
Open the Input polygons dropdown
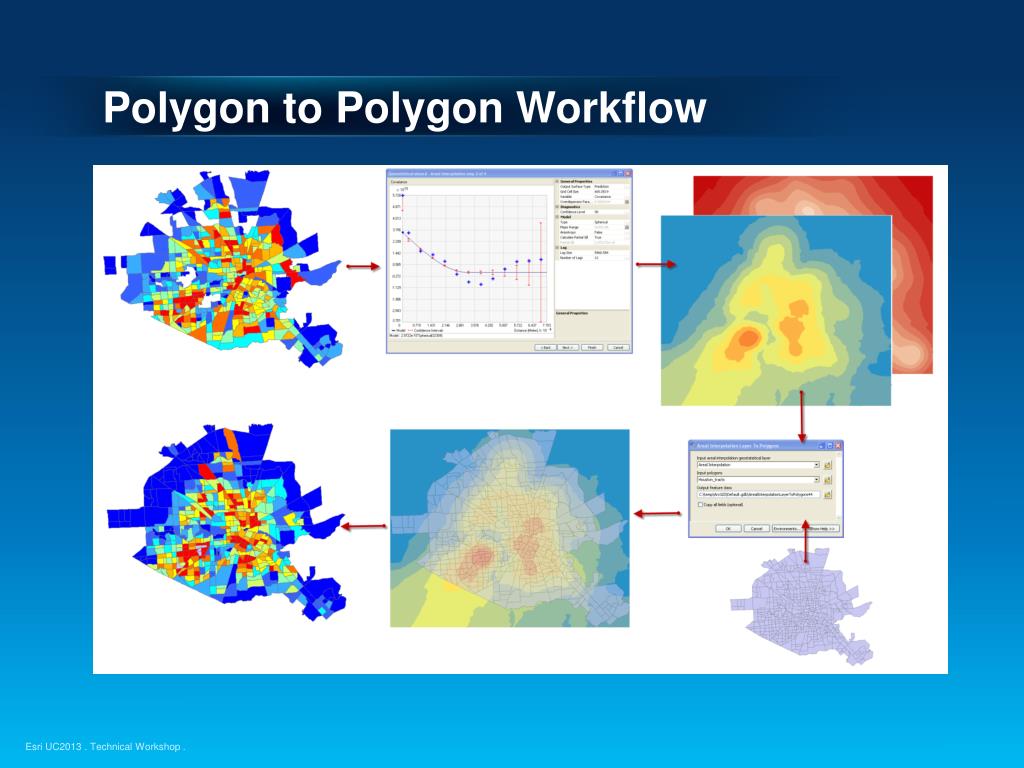(x=816, y=480)
